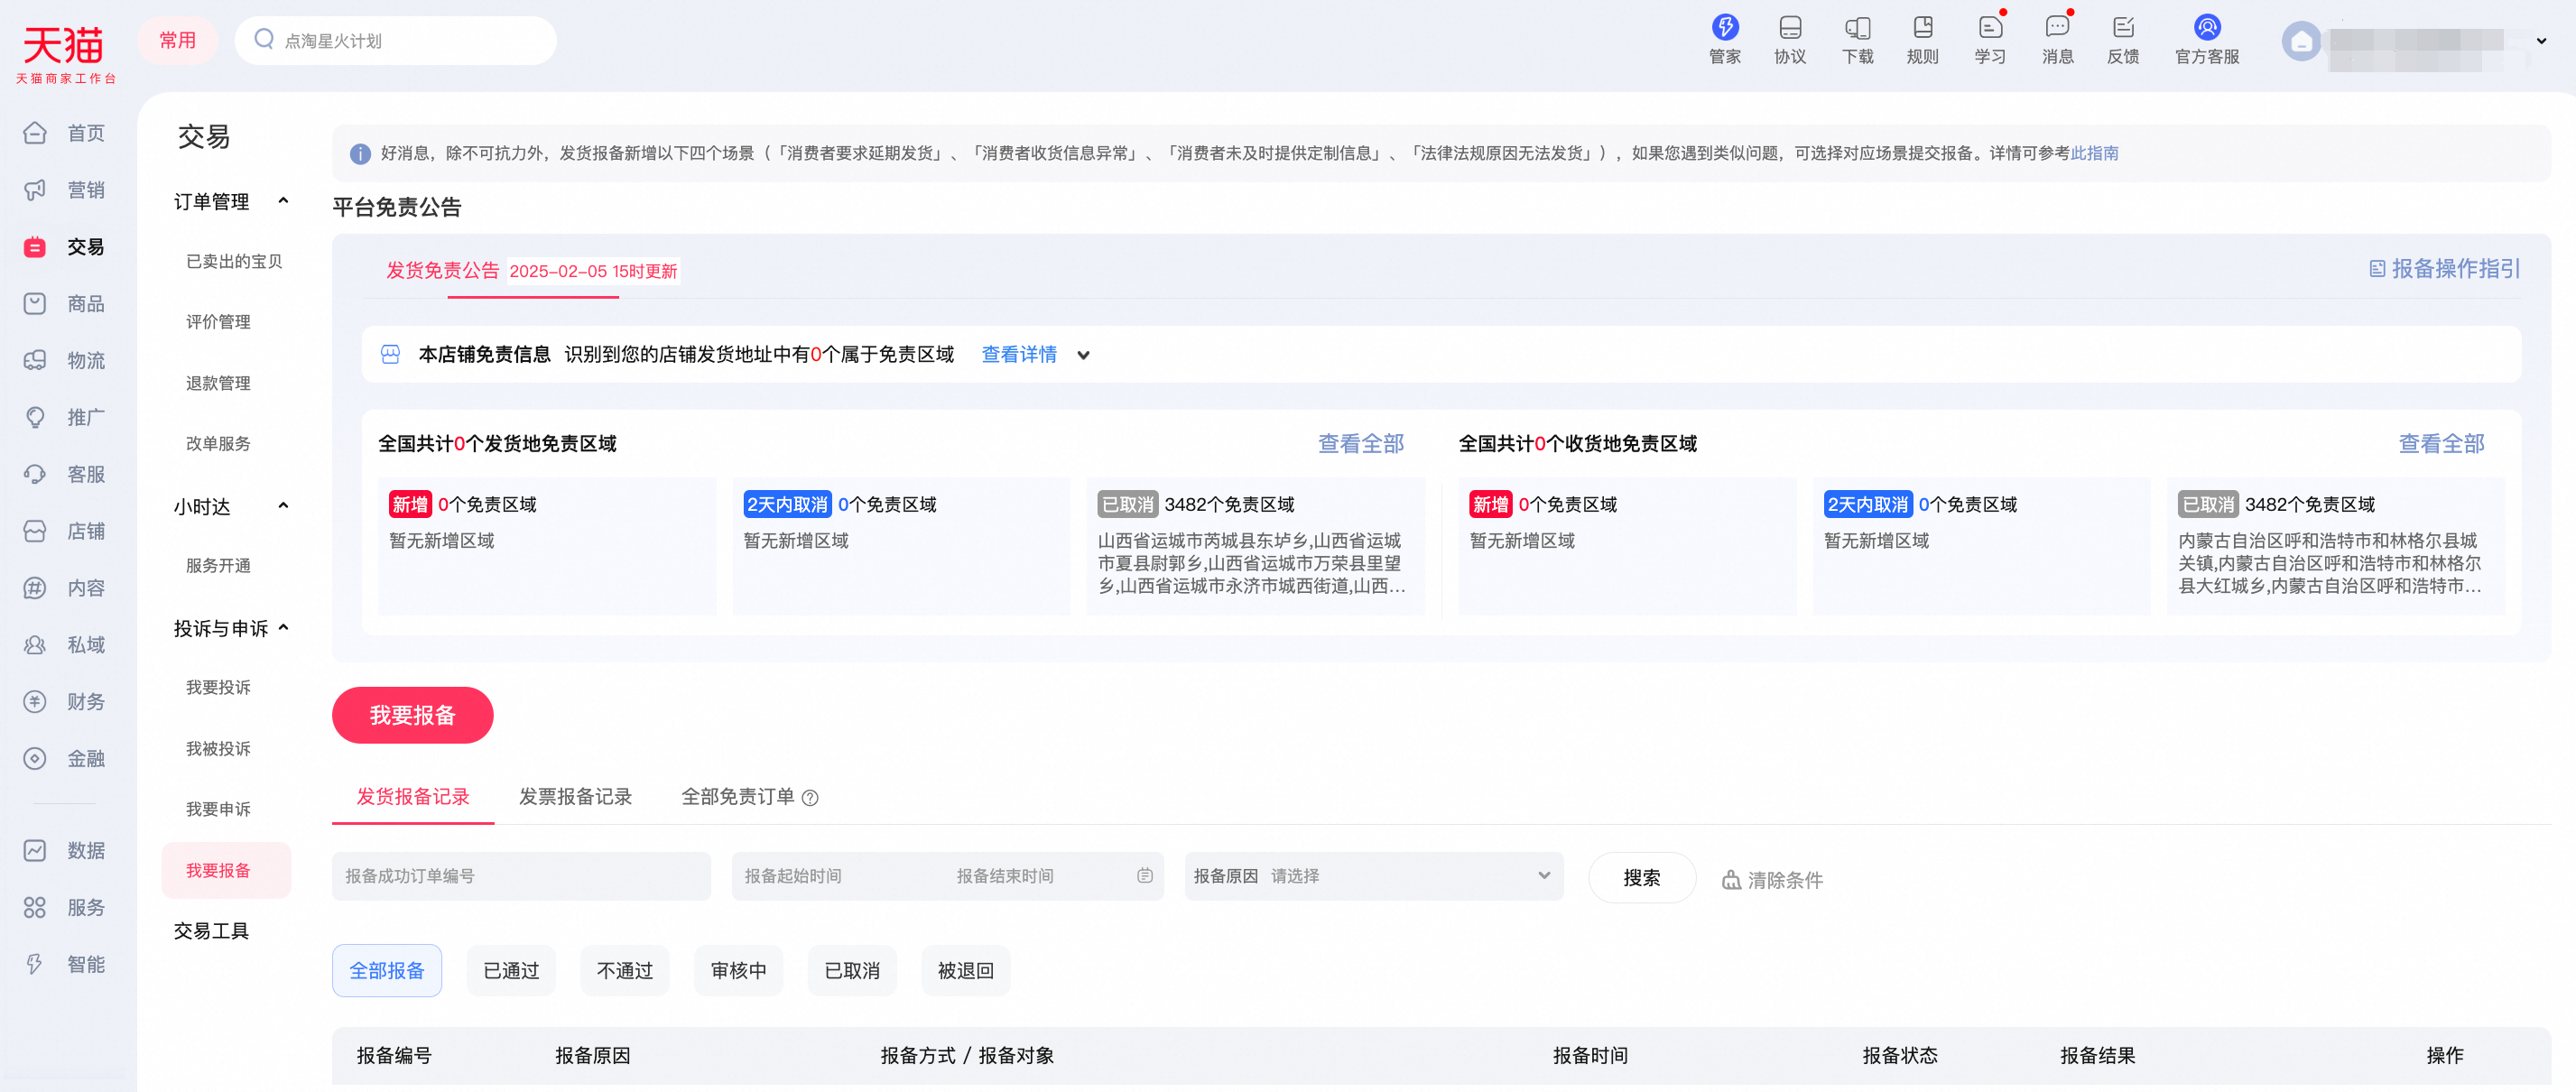Open 已卖出的宝贝 menu item

pos(234,261)
